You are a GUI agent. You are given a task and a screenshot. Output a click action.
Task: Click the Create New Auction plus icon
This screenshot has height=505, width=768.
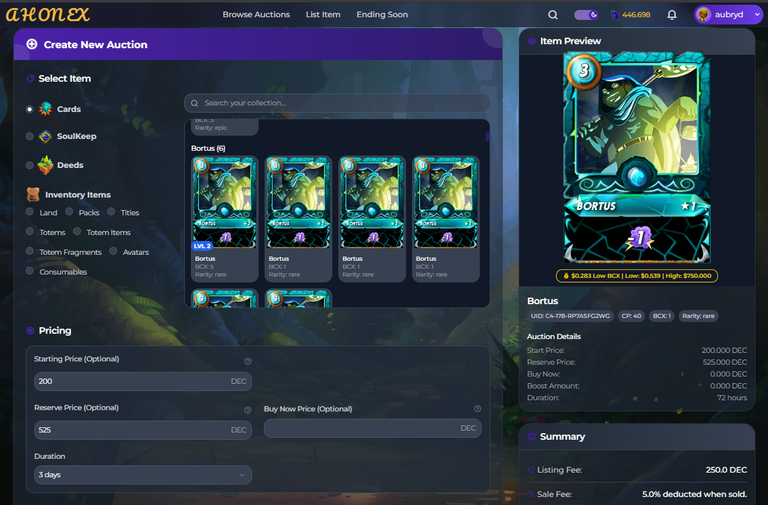click(x=32, y=44)
